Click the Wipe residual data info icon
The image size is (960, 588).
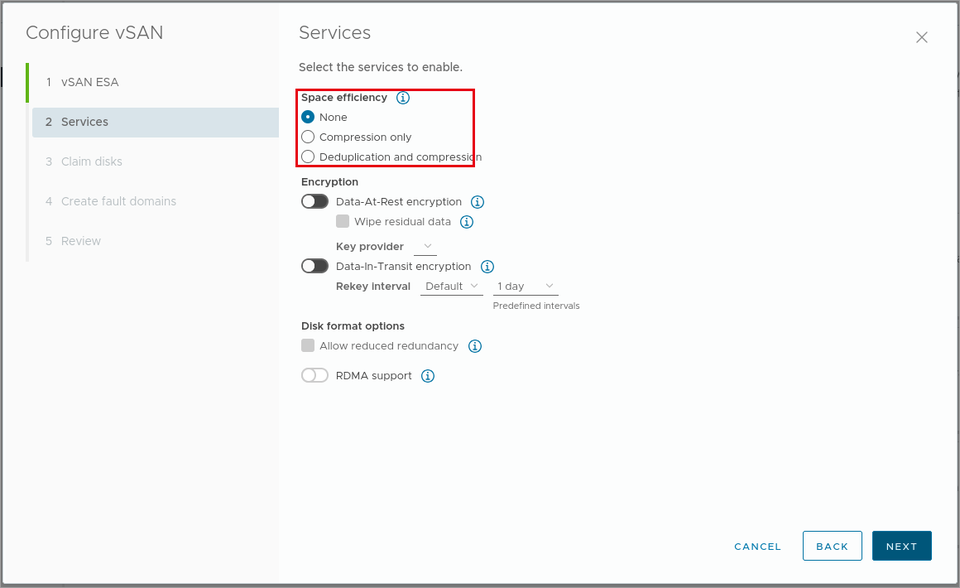(467, 222)
